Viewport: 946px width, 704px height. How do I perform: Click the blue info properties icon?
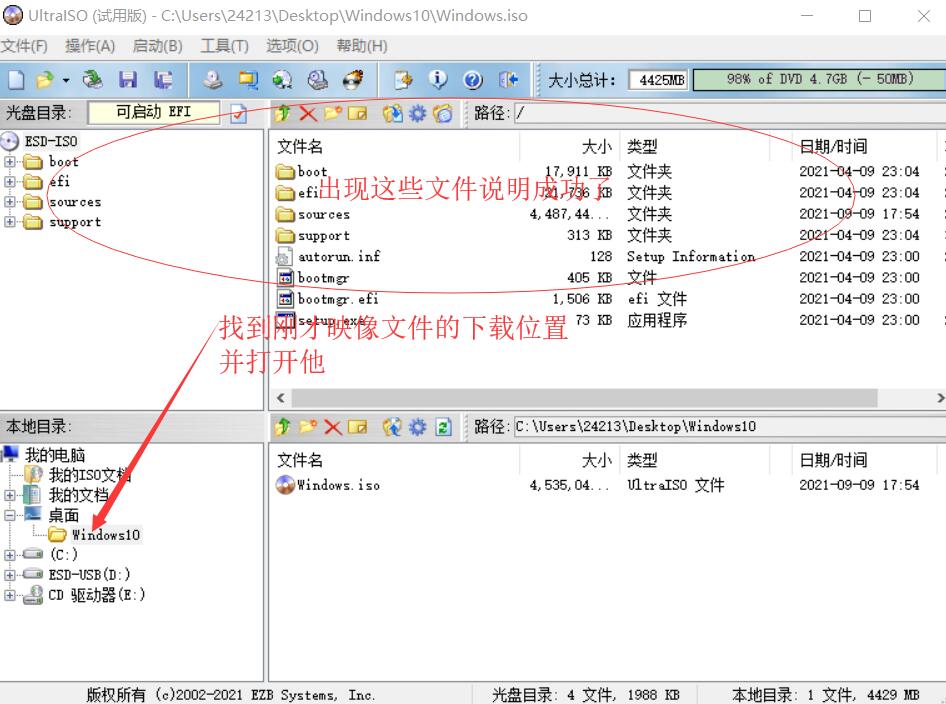[437, 80]
